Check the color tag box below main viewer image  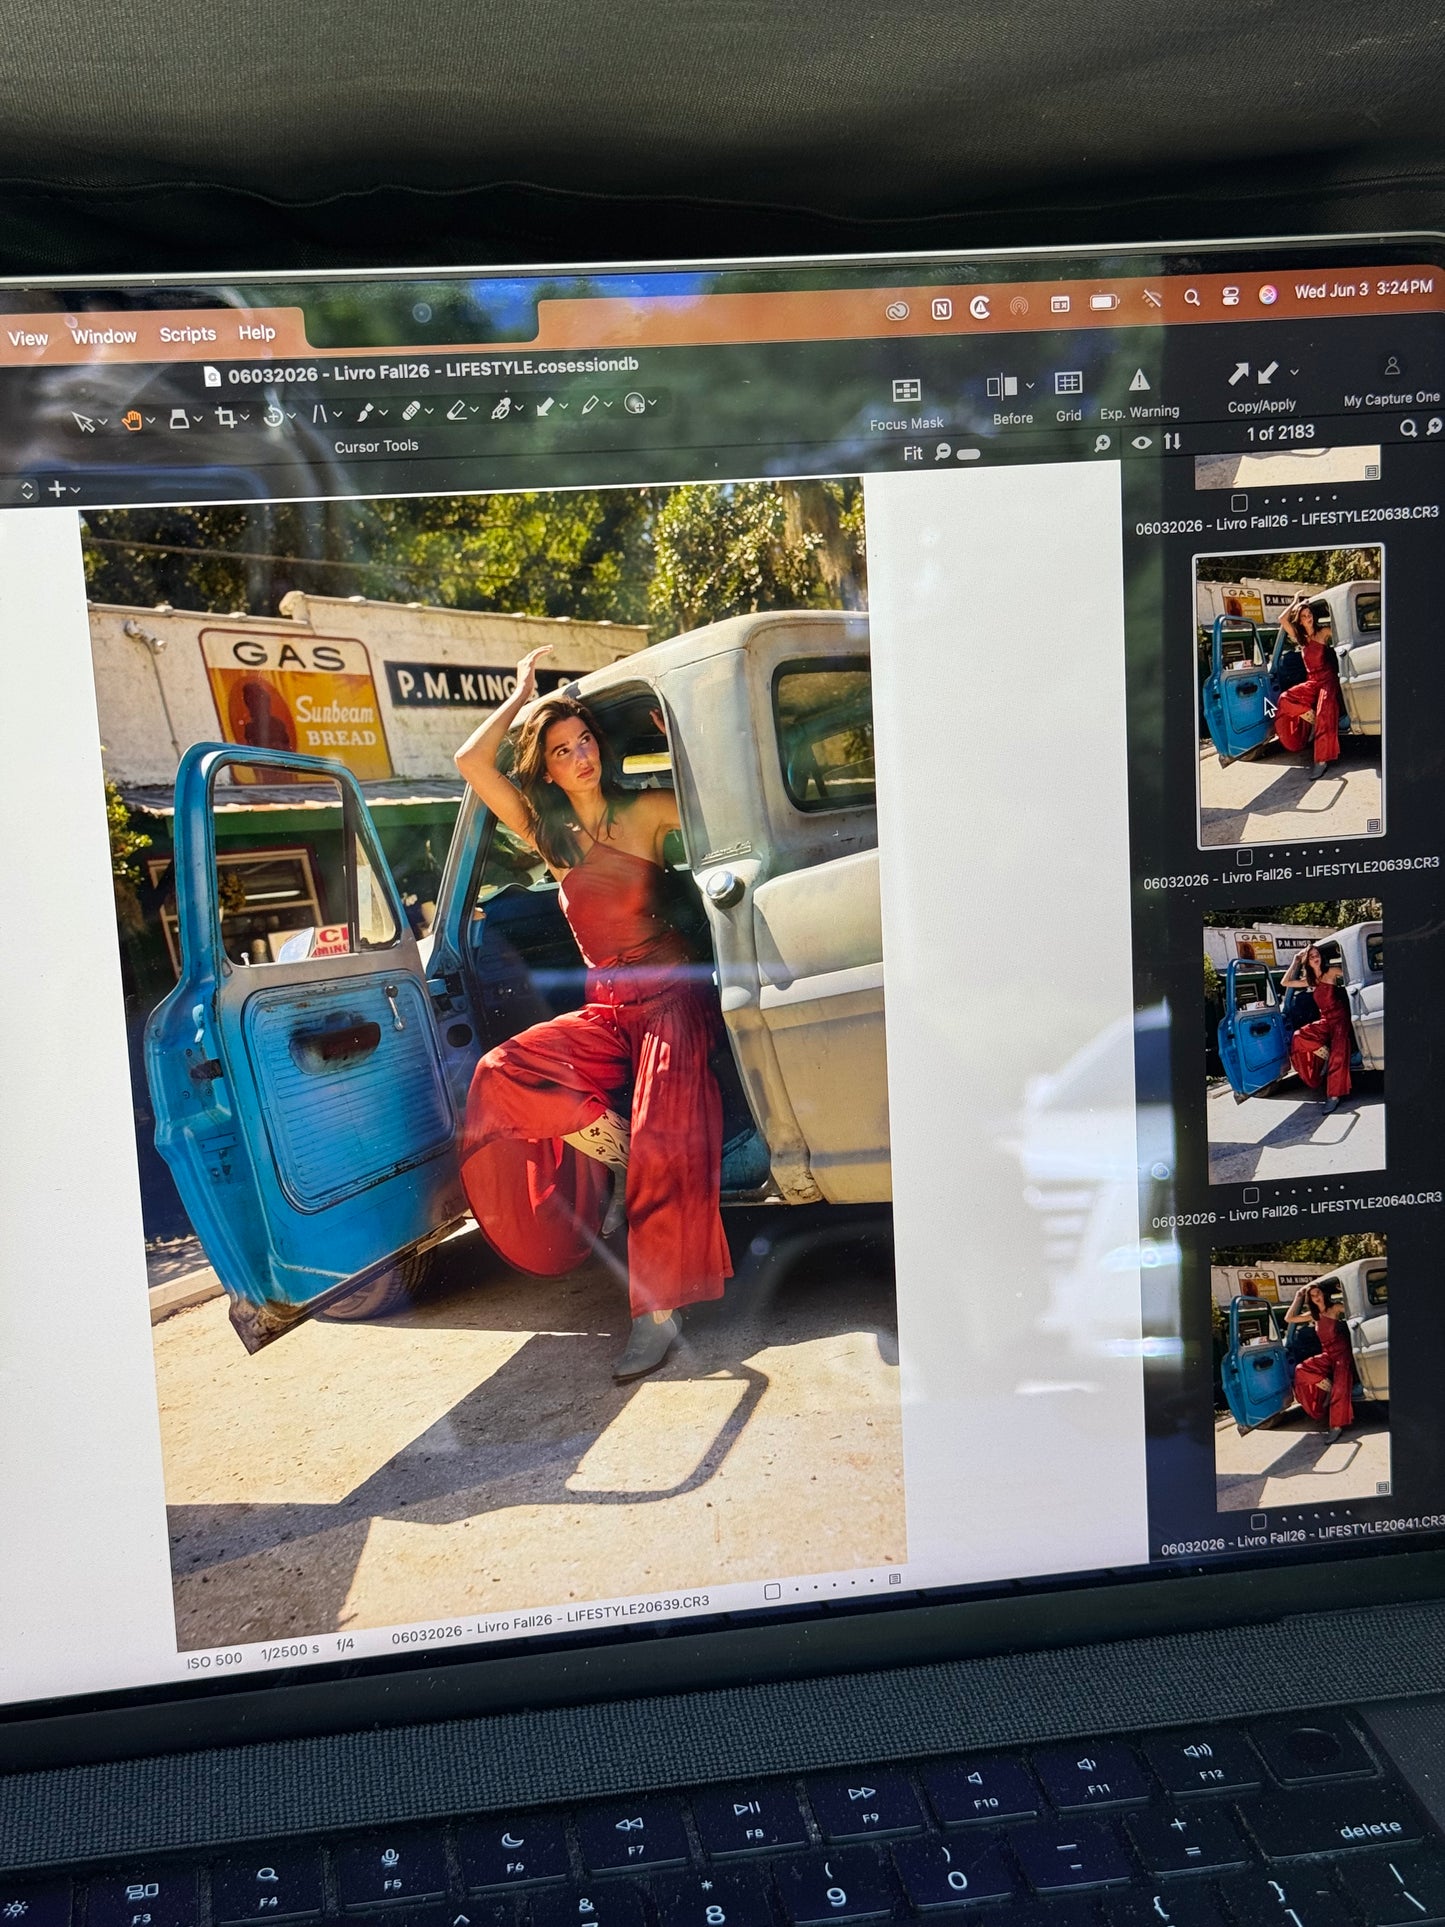coord(772,1592)
